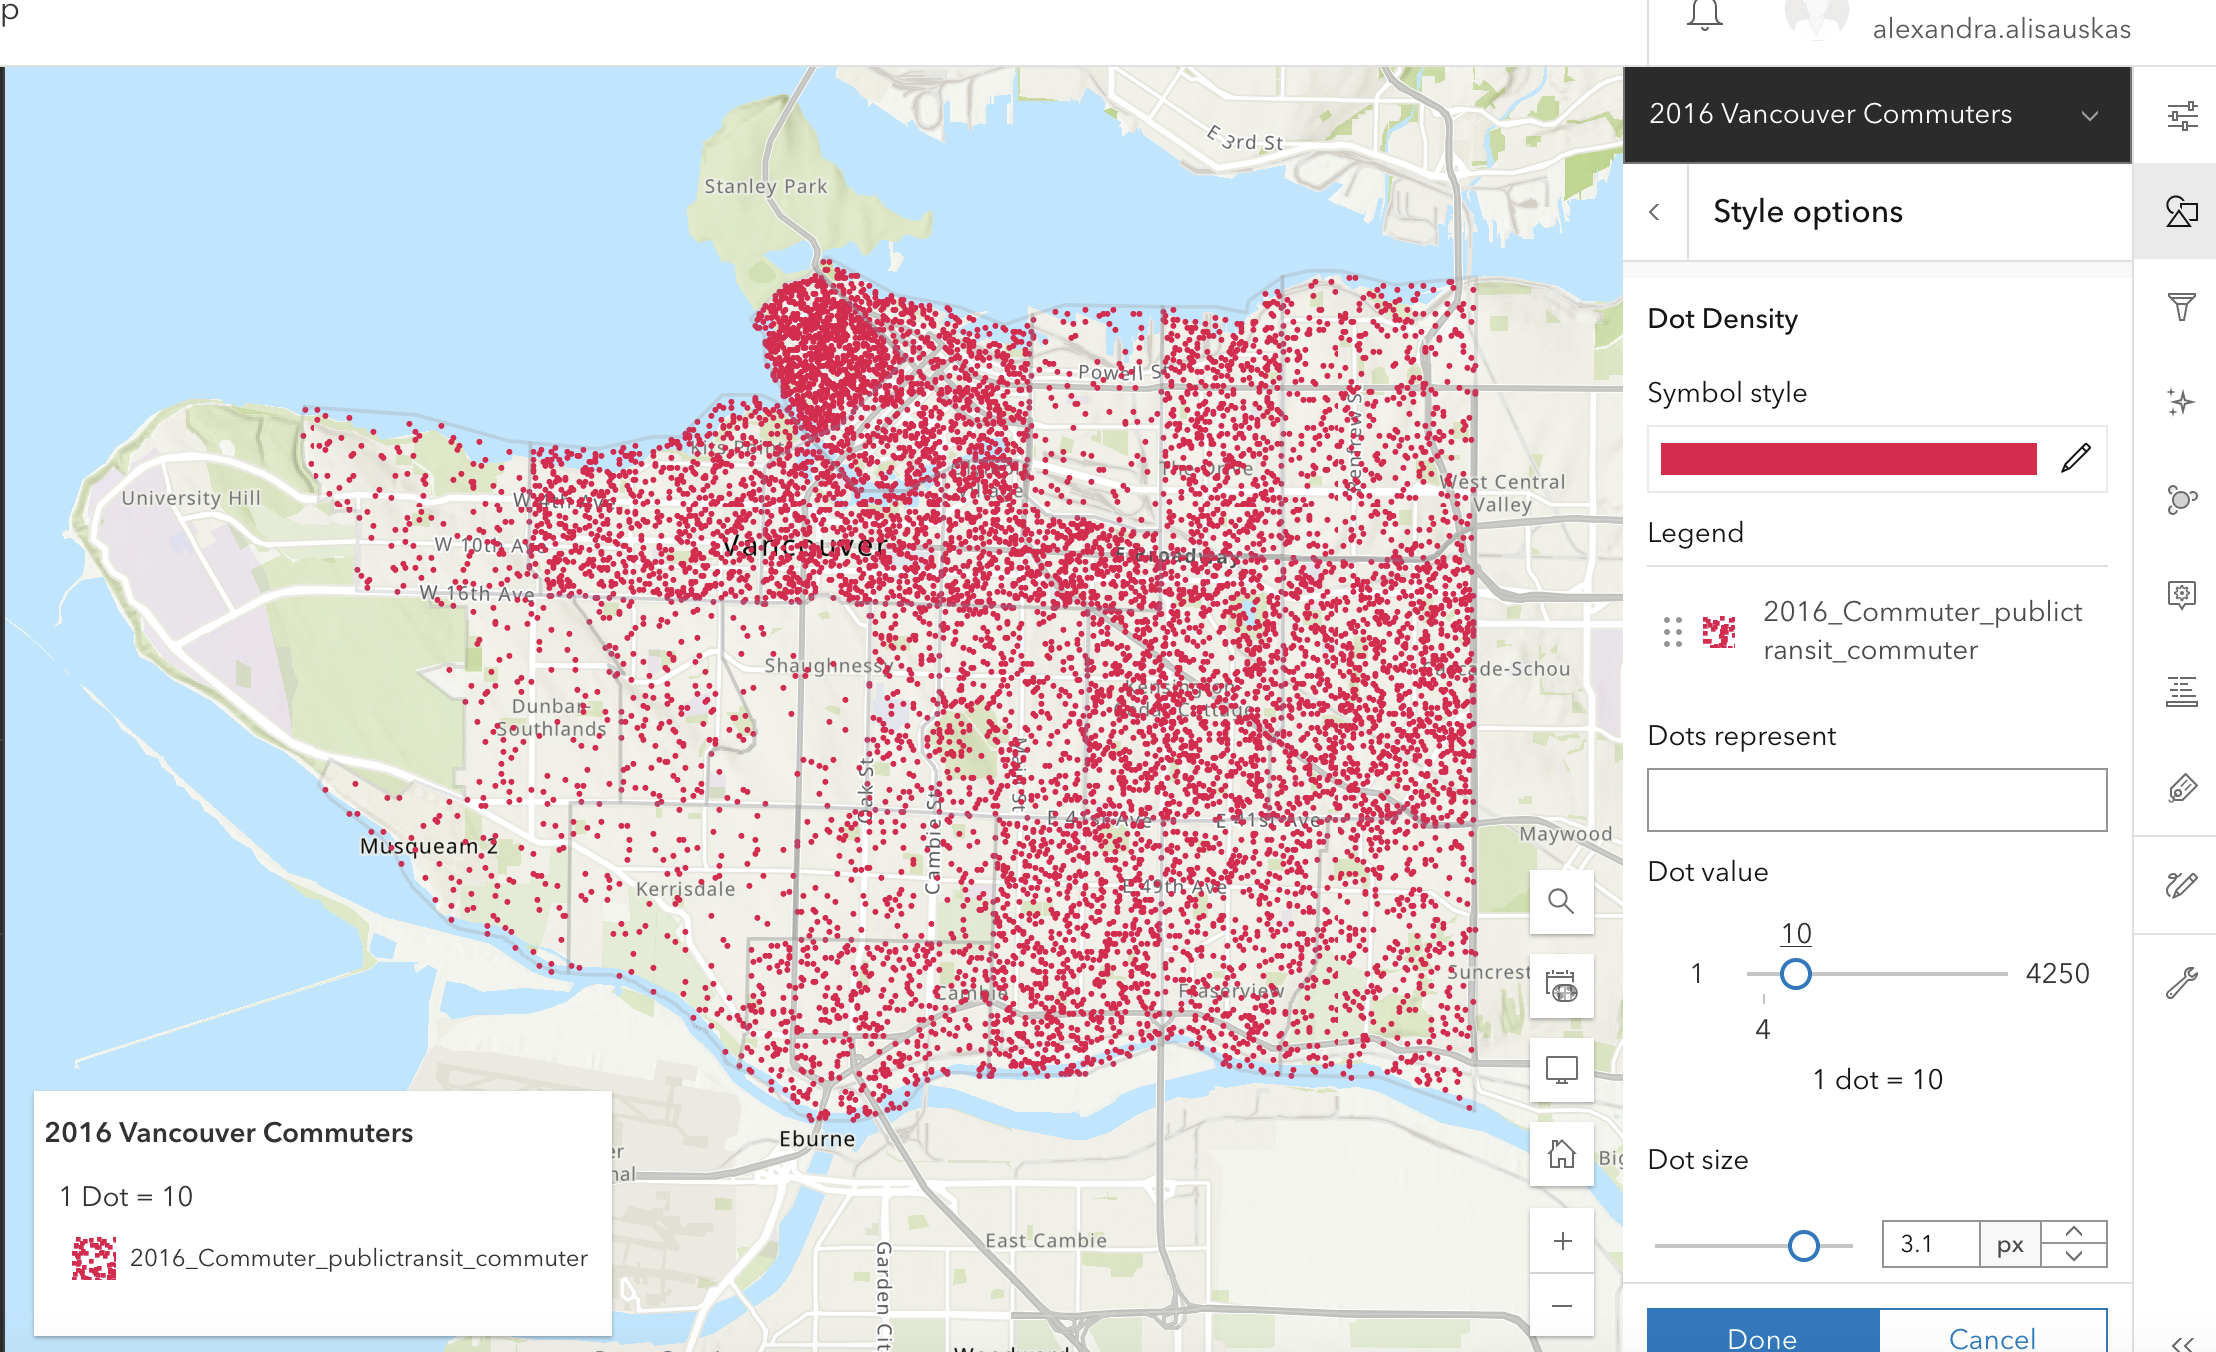Open the Effects sparkle icon
Viewport: 2216px width, 1352px height.
tap(2182, 403)
